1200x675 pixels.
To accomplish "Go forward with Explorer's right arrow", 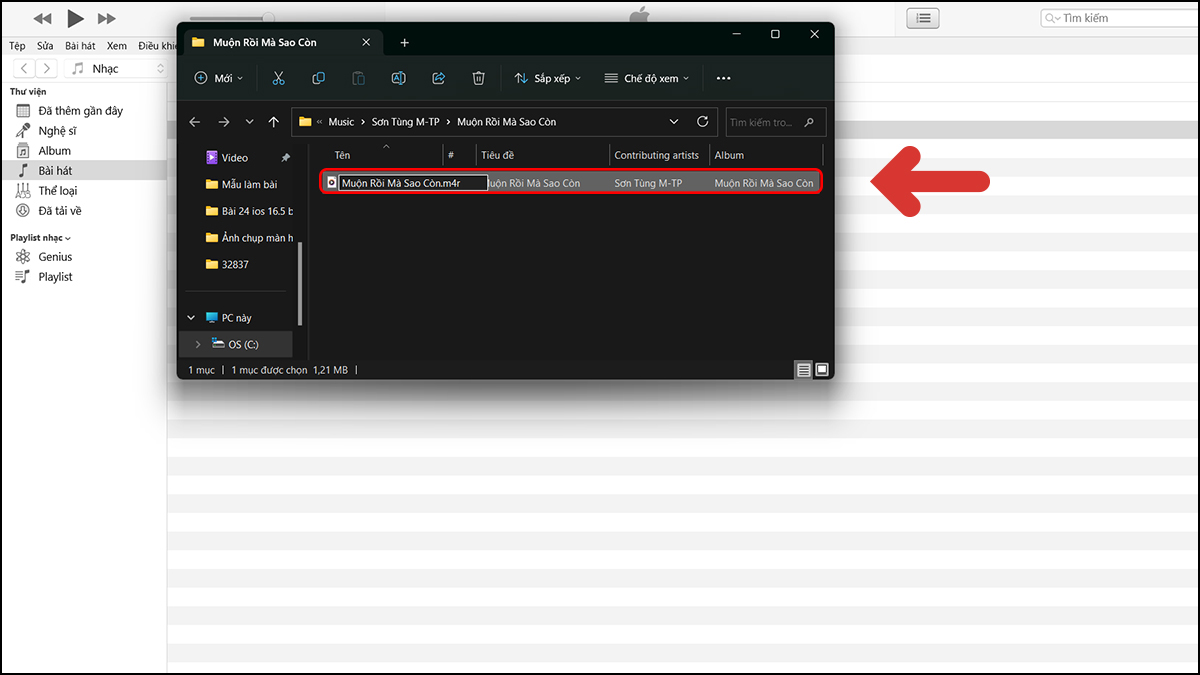I will click(223, 122).
